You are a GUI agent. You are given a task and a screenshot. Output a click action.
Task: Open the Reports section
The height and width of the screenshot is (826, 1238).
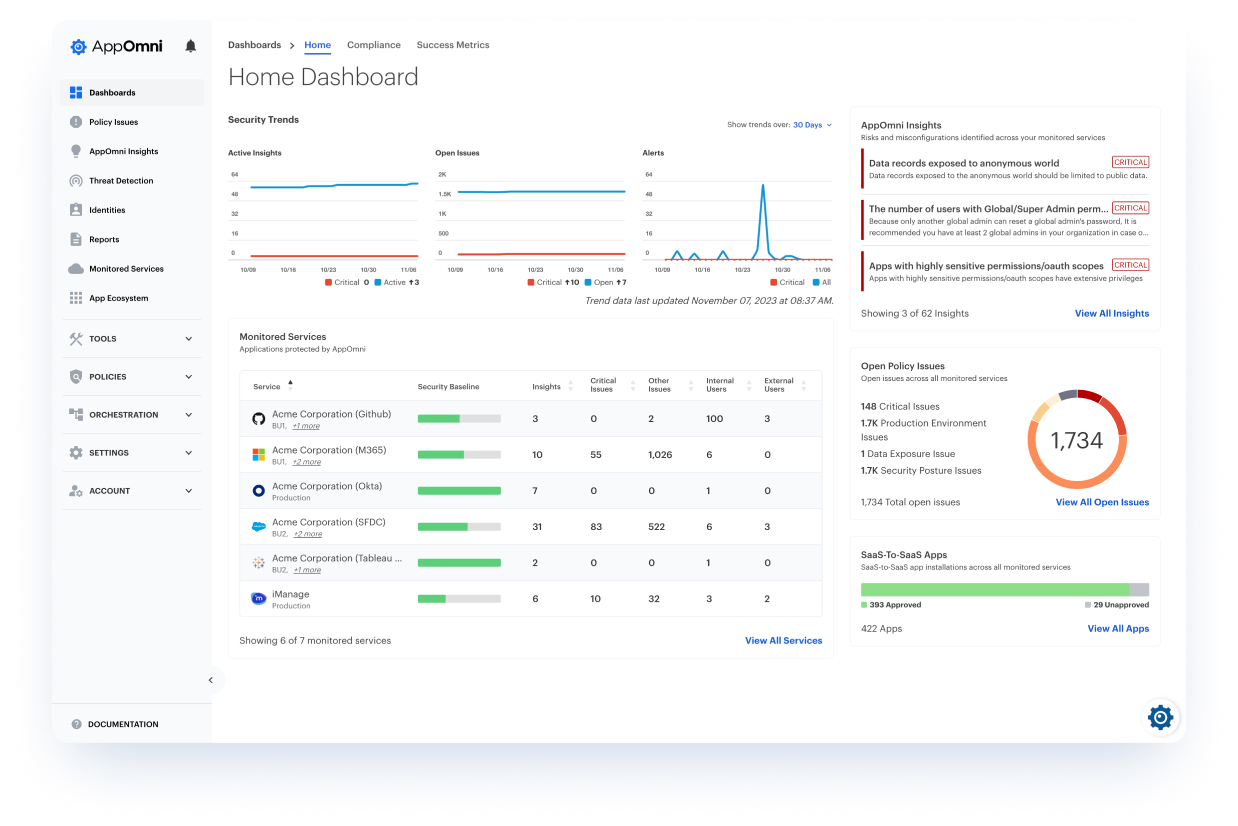(105, 239)
